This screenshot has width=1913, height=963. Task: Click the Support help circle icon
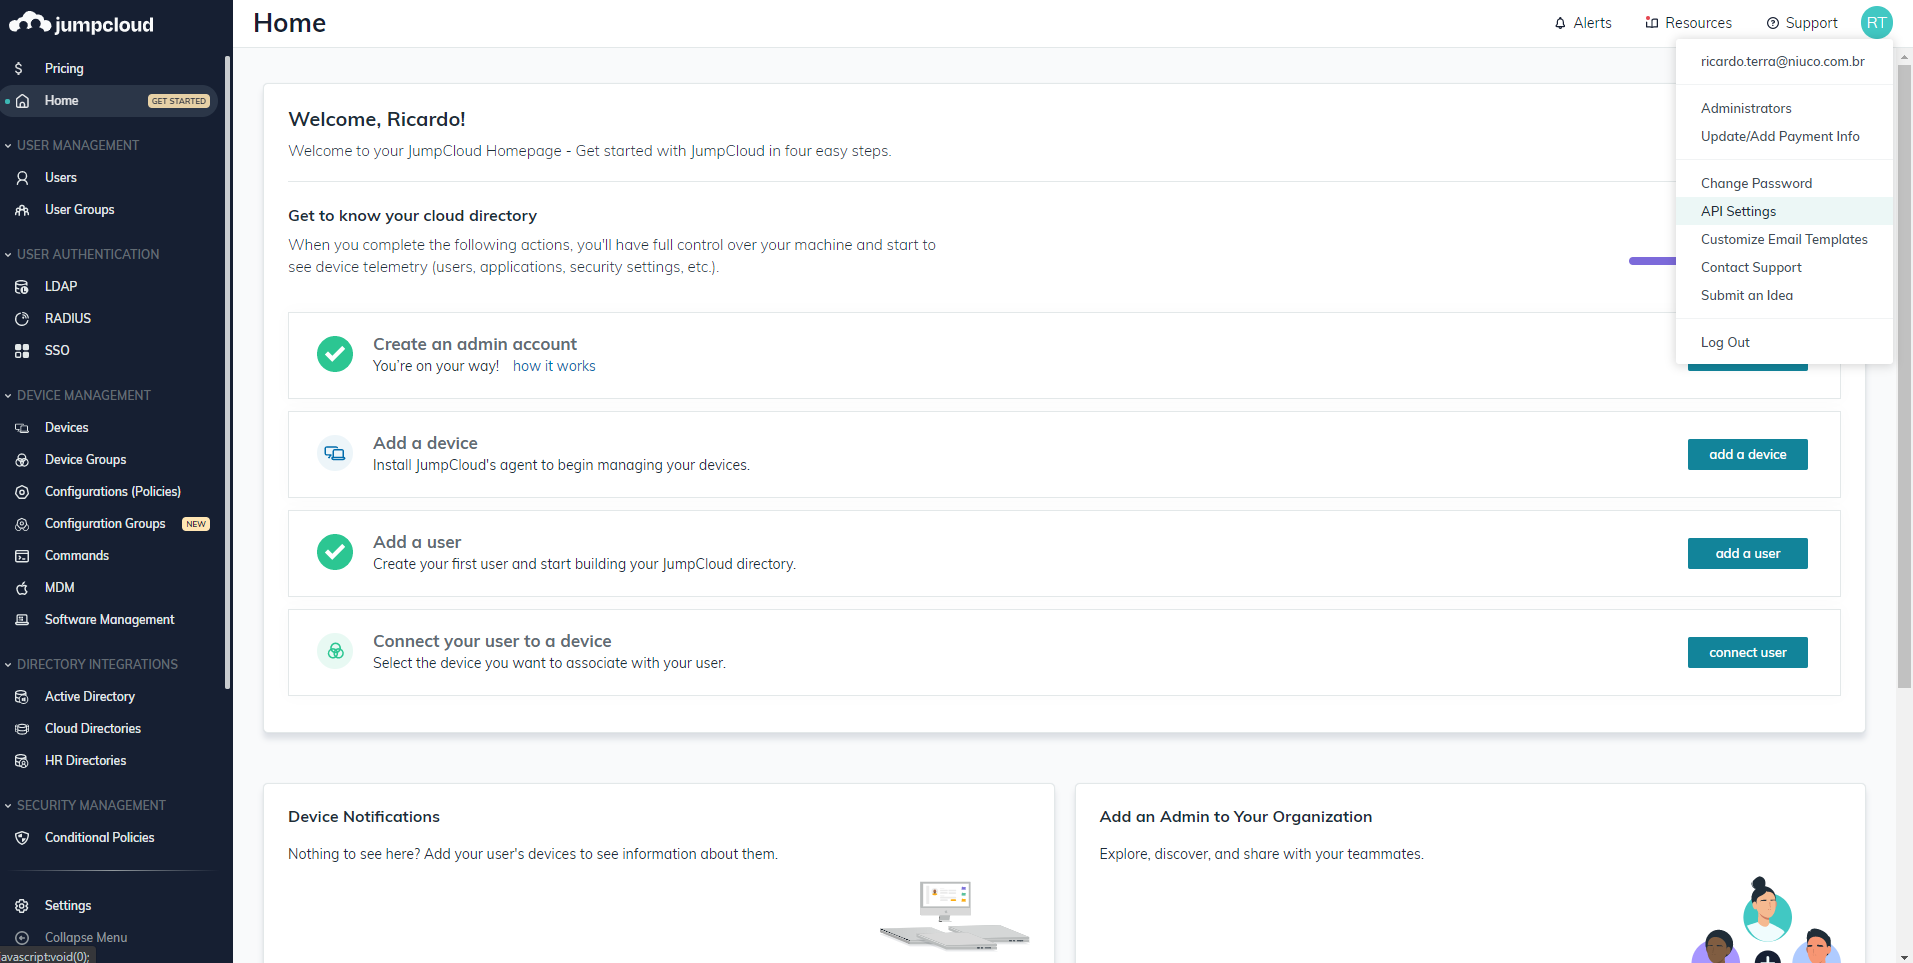1773,23
